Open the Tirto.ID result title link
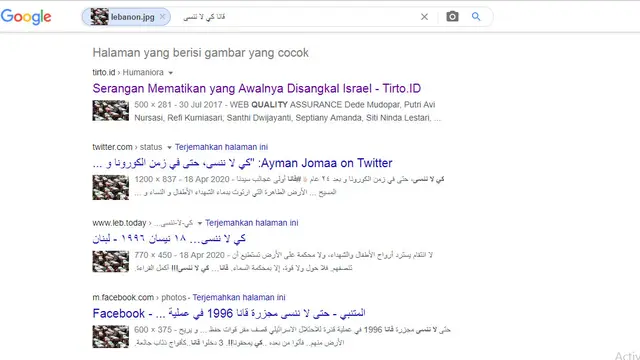This screenshot has height=360, width=640. [x=257, y=88]
